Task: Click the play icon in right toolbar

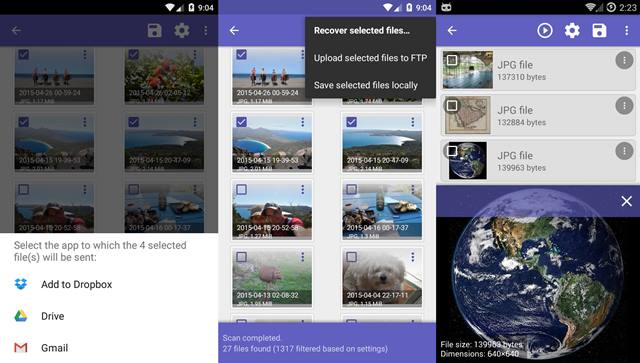Action: tap(544, 31)
